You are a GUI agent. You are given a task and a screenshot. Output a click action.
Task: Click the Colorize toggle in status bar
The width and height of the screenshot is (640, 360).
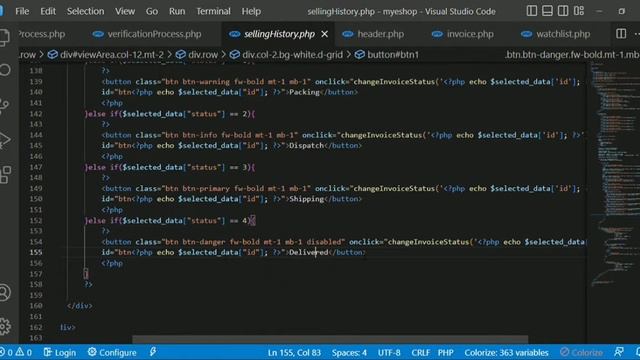pos(582,352)
